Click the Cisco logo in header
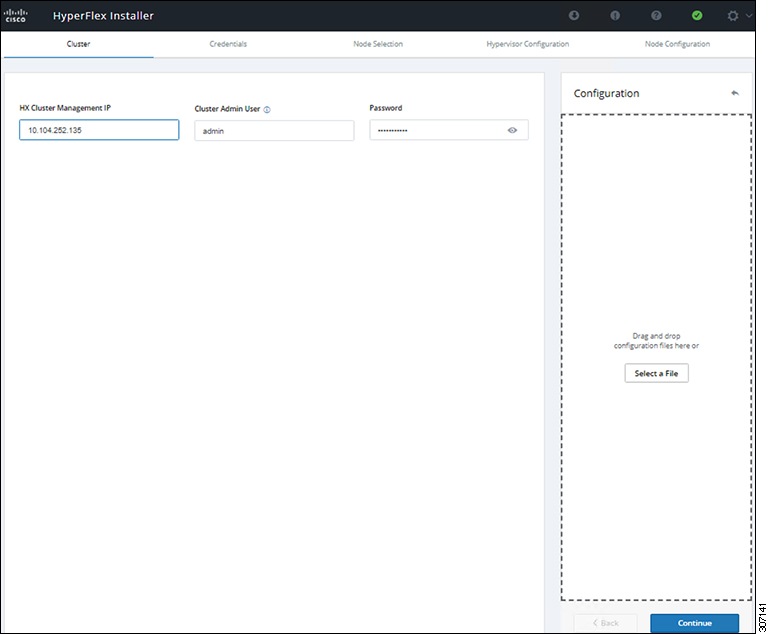Screen dimensions: 768x634 (x=15, y=15)
